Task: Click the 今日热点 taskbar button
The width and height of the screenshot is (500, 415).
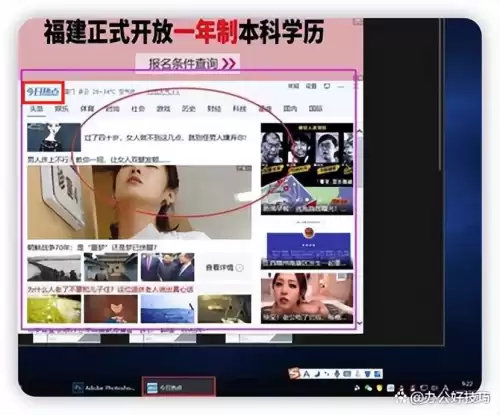Action: (179, 387)
